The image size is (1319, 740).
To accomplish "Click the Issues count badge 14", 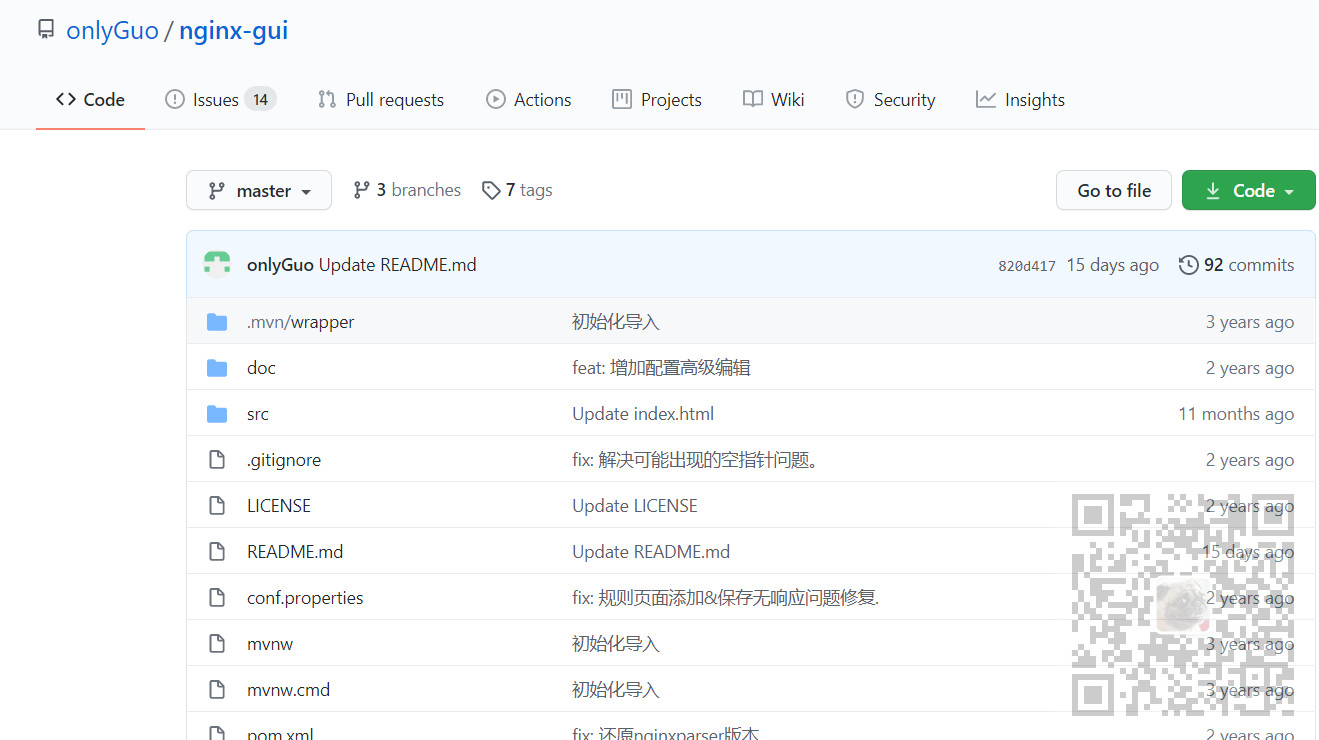I will tap(260, 99).
